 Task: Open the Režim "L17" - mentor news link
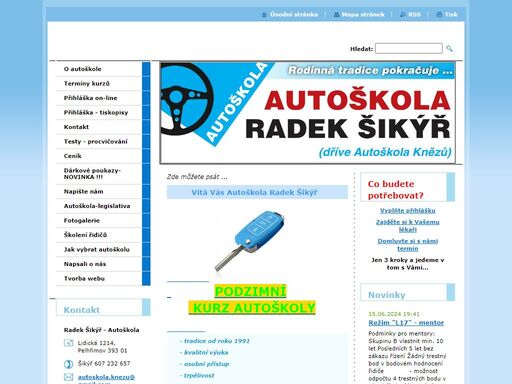point(406,323)
